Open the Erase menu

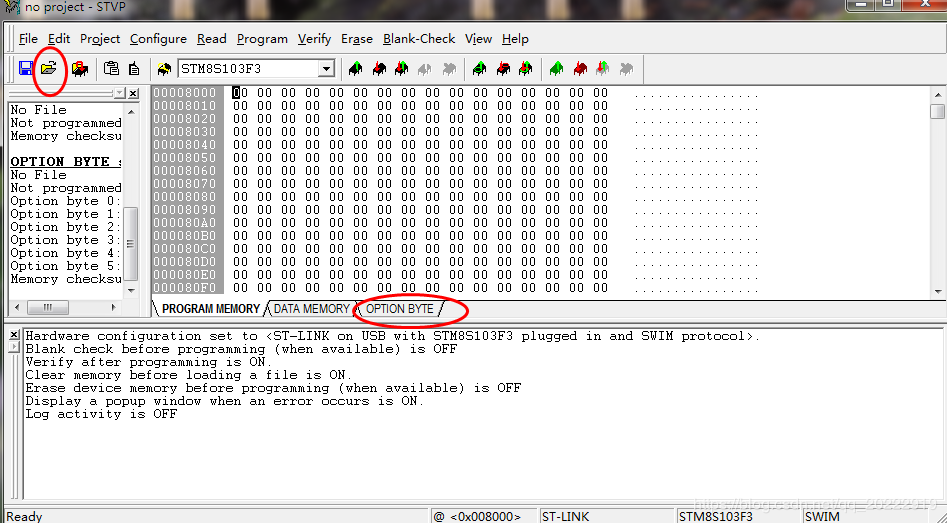[357, 39]
